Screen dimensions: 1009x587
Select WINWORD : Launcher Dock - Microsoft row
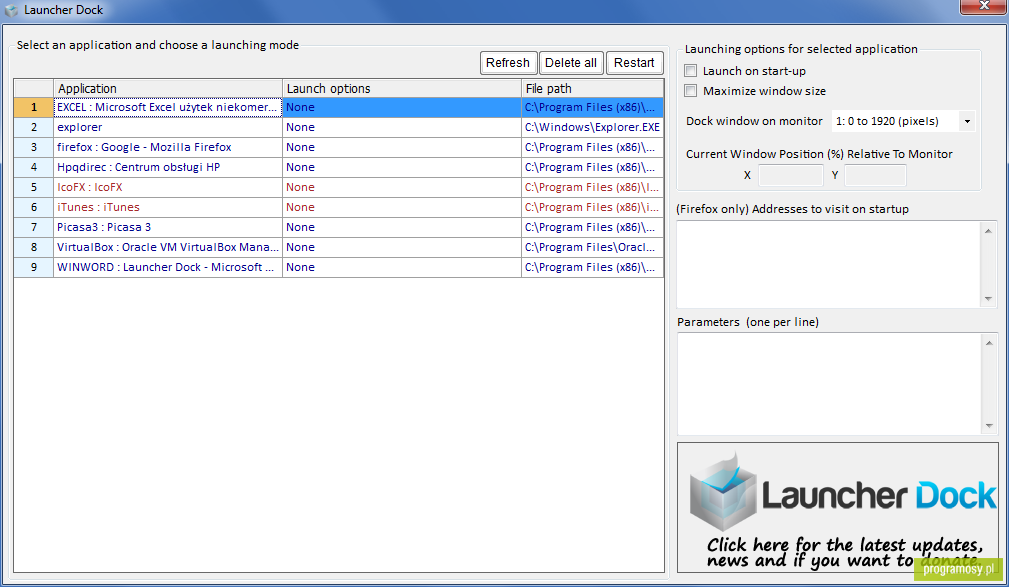pyautogui.click(x=338, y=267)
